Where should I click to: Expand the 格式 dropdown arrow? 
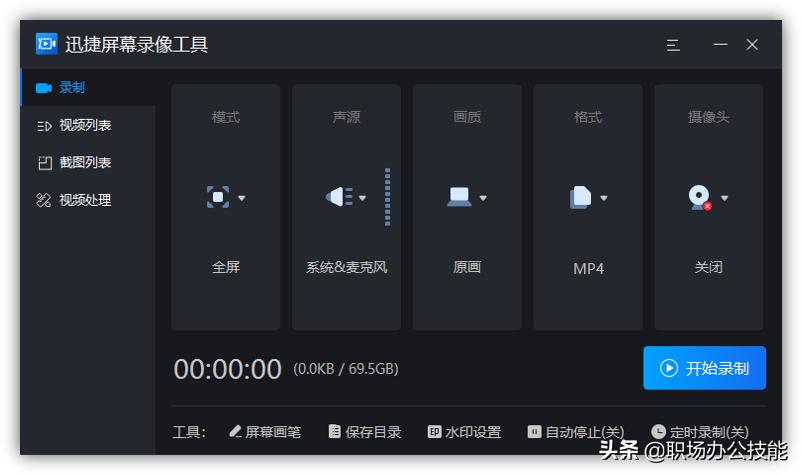pyautogui.click(x=604, y=198)
